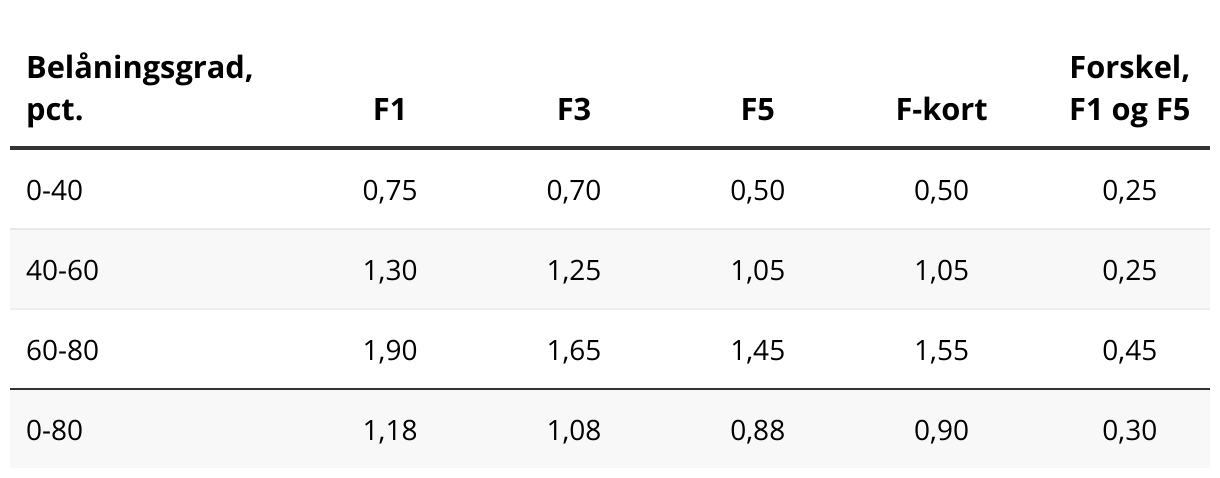Select the F1 column header

(390, 110)
